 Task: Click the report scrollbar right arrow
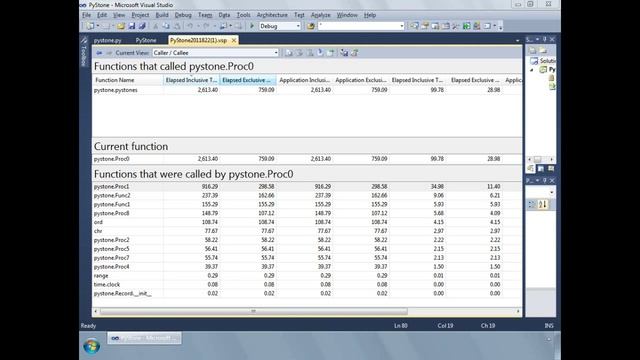(518, 311)
